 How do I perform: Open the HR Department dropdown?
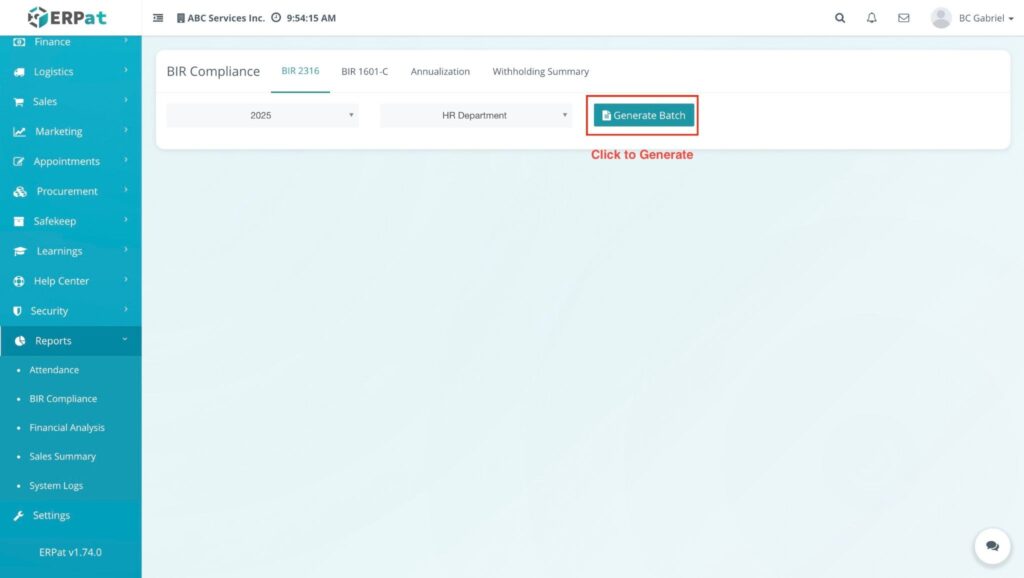tap(476, 116)
